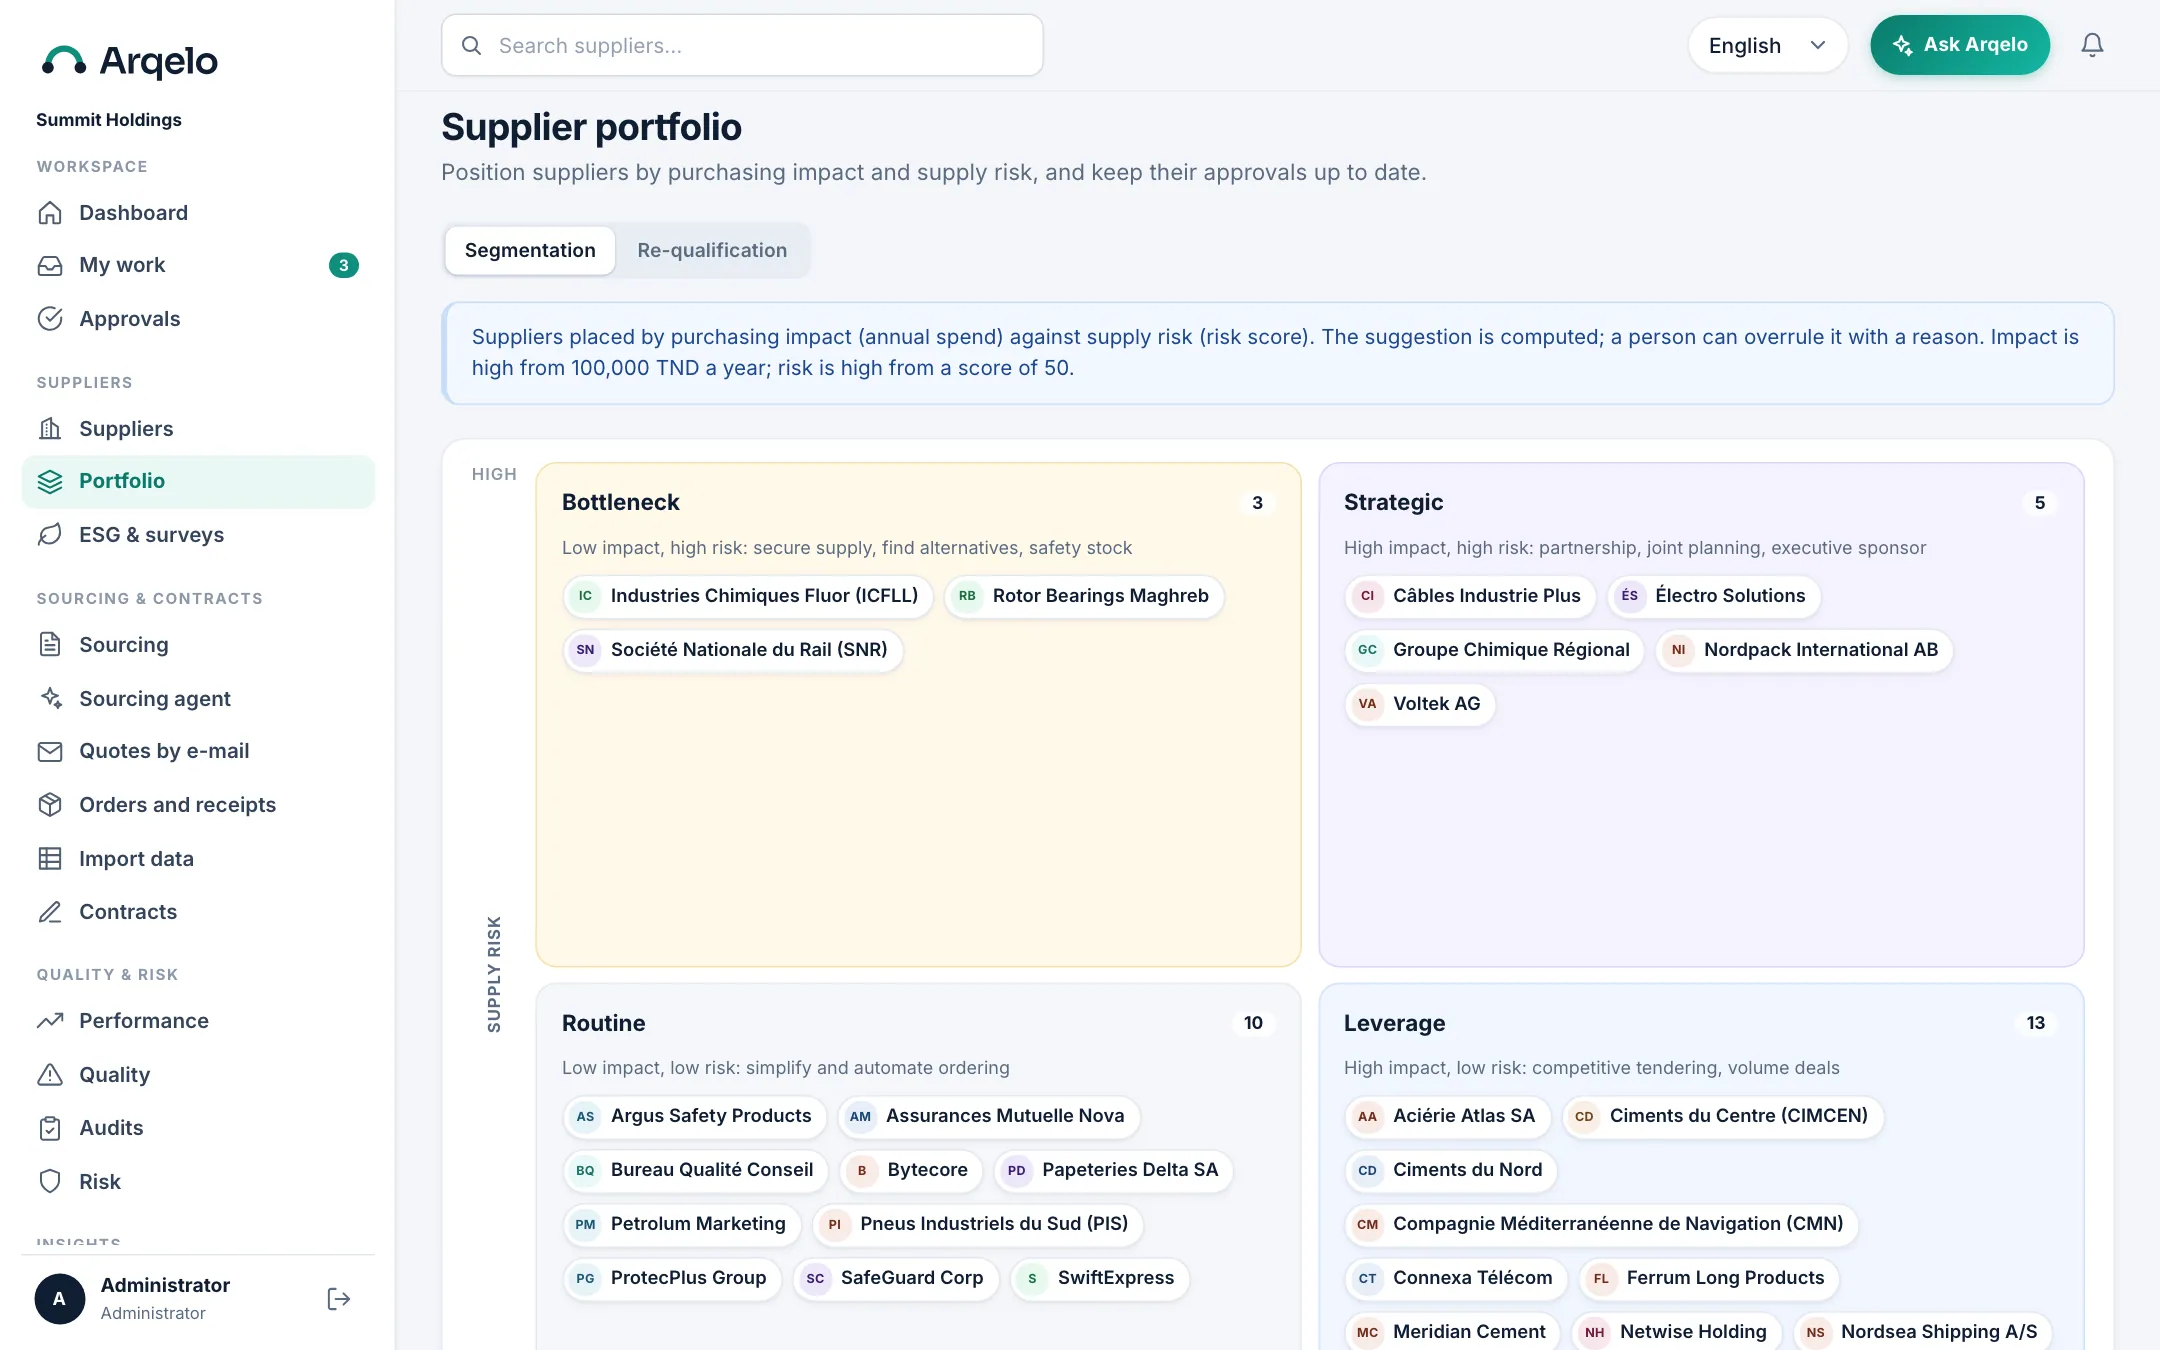Open the Dashboard home icon in the sidebar
Screen dimensions: 2160x1350
coord(50,213)
